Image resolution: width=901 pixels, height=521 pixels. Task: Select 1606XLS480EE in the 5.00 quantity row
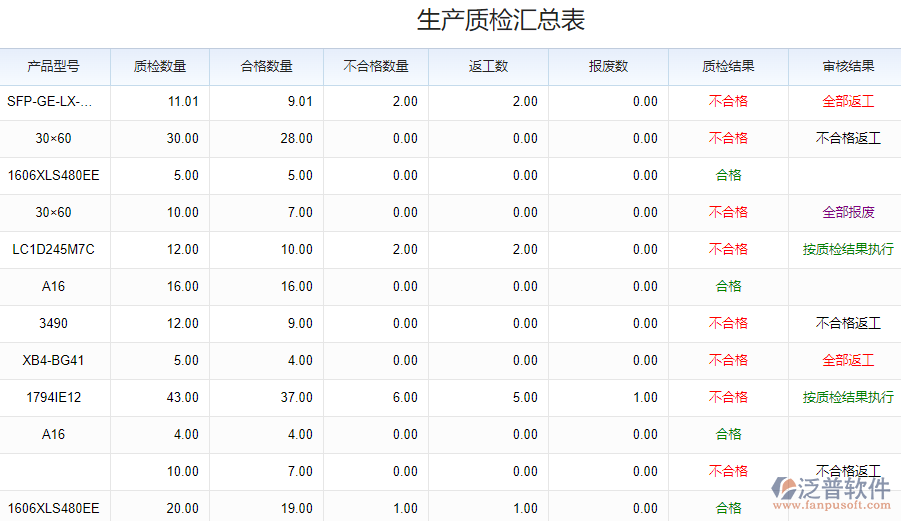(53, 176)
